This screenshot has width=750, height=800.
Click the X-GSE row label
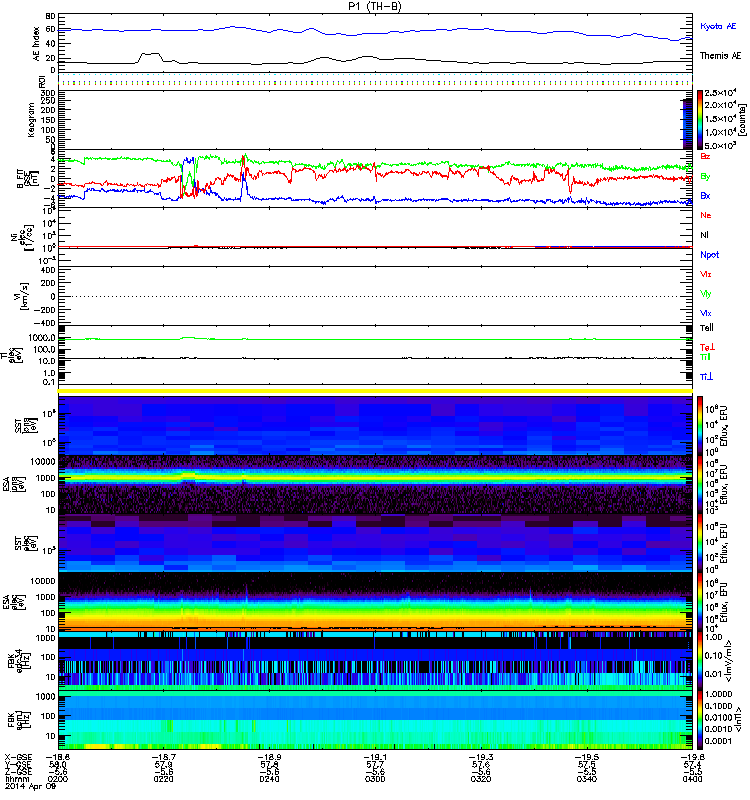(x=18, y=758)
